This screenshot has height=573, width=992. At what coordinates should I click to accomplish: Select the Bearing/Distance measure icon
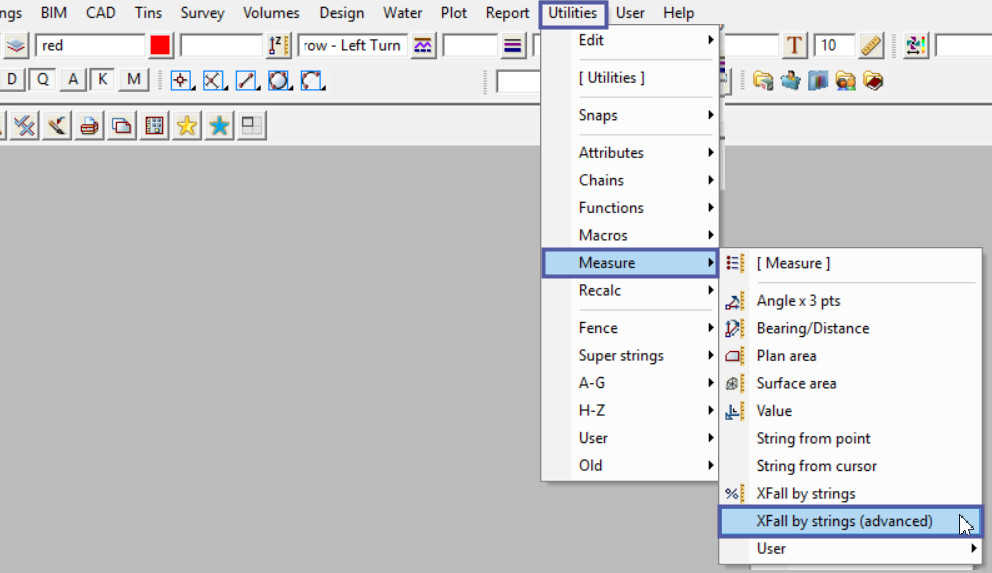click(x=735, y=328)
